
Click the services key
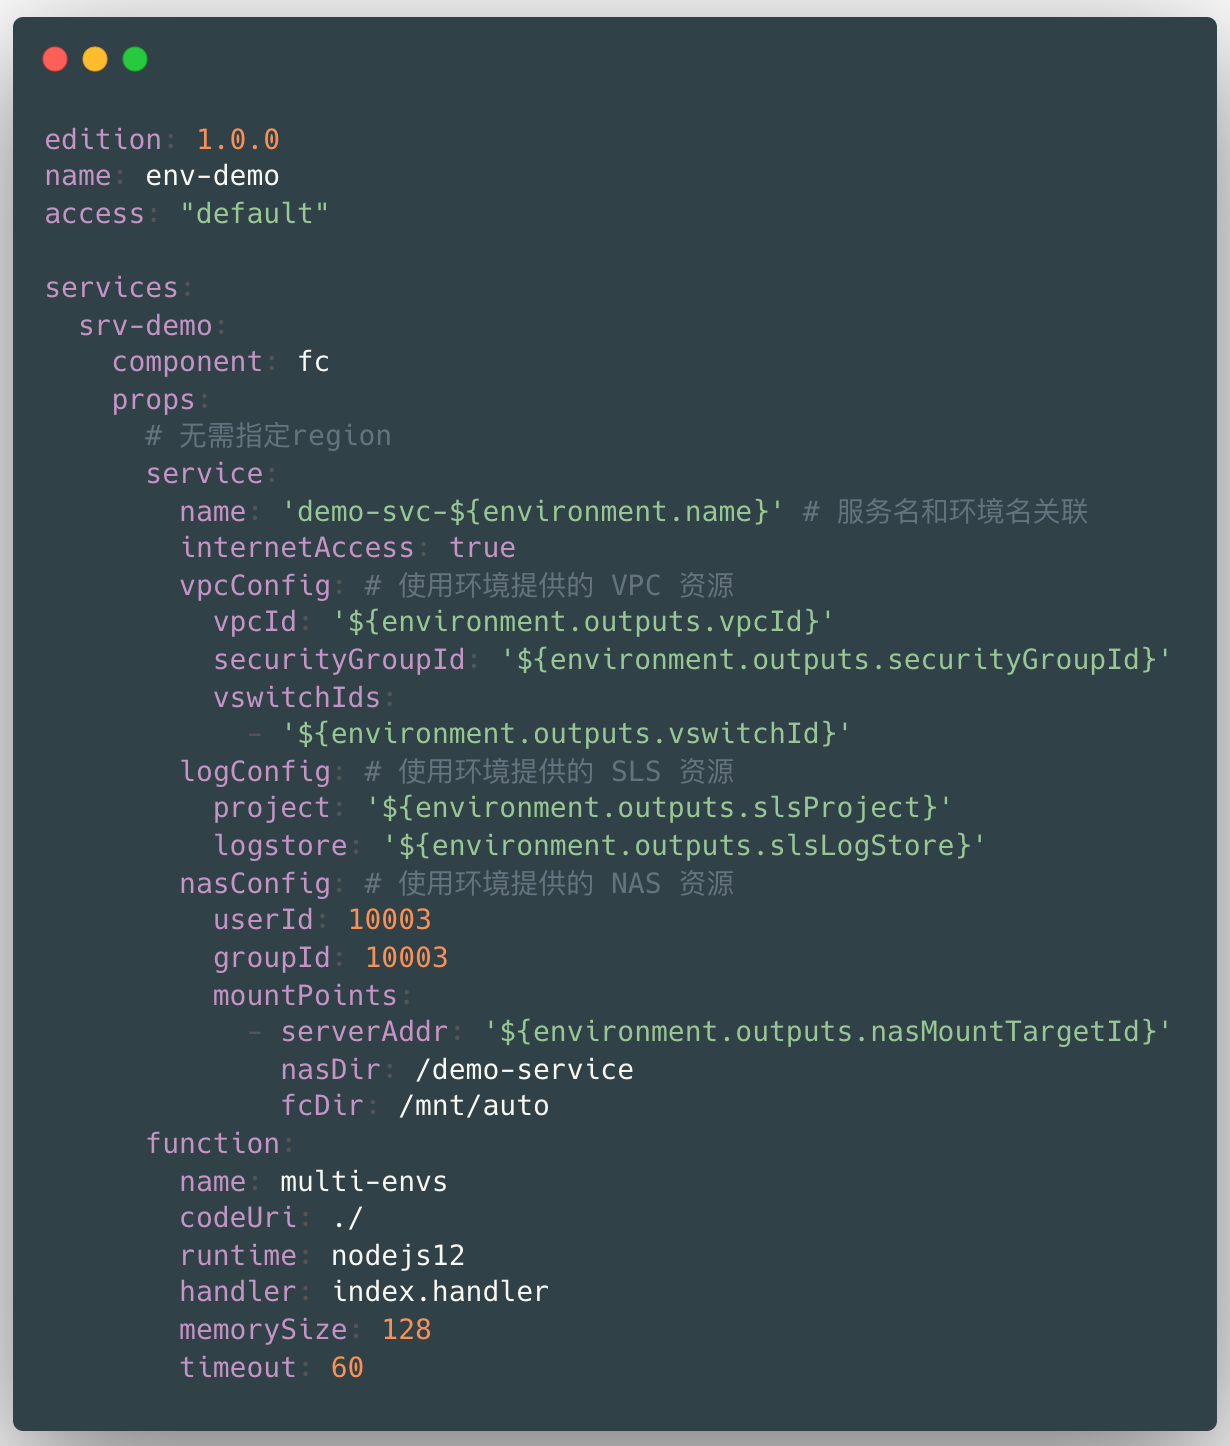click(111, 288)
